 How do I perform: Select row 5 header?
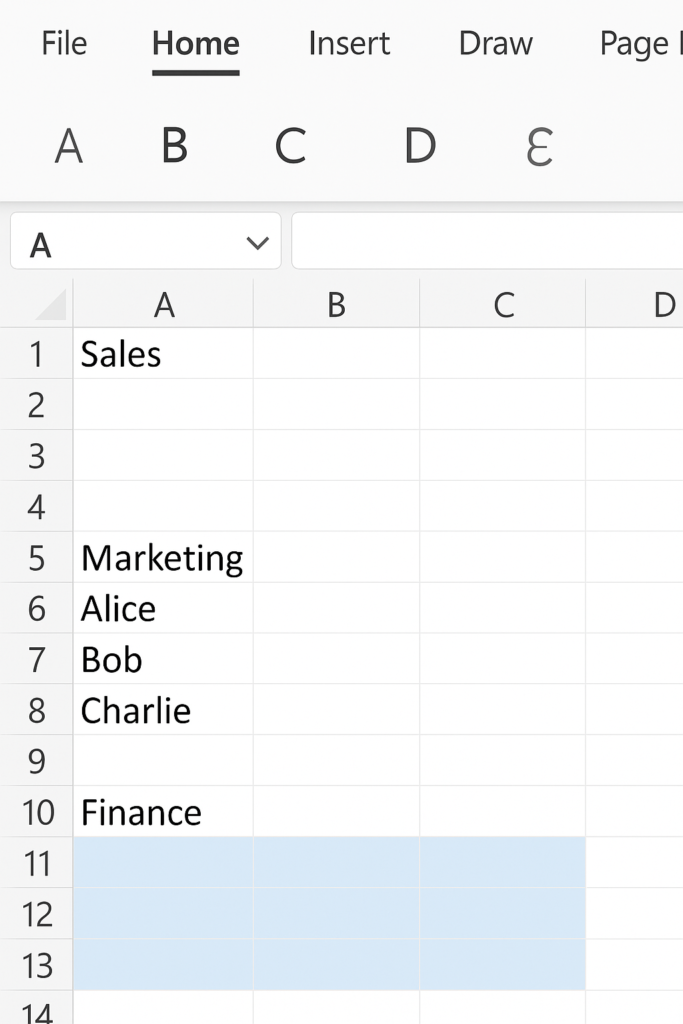click(x=37, y=558)
